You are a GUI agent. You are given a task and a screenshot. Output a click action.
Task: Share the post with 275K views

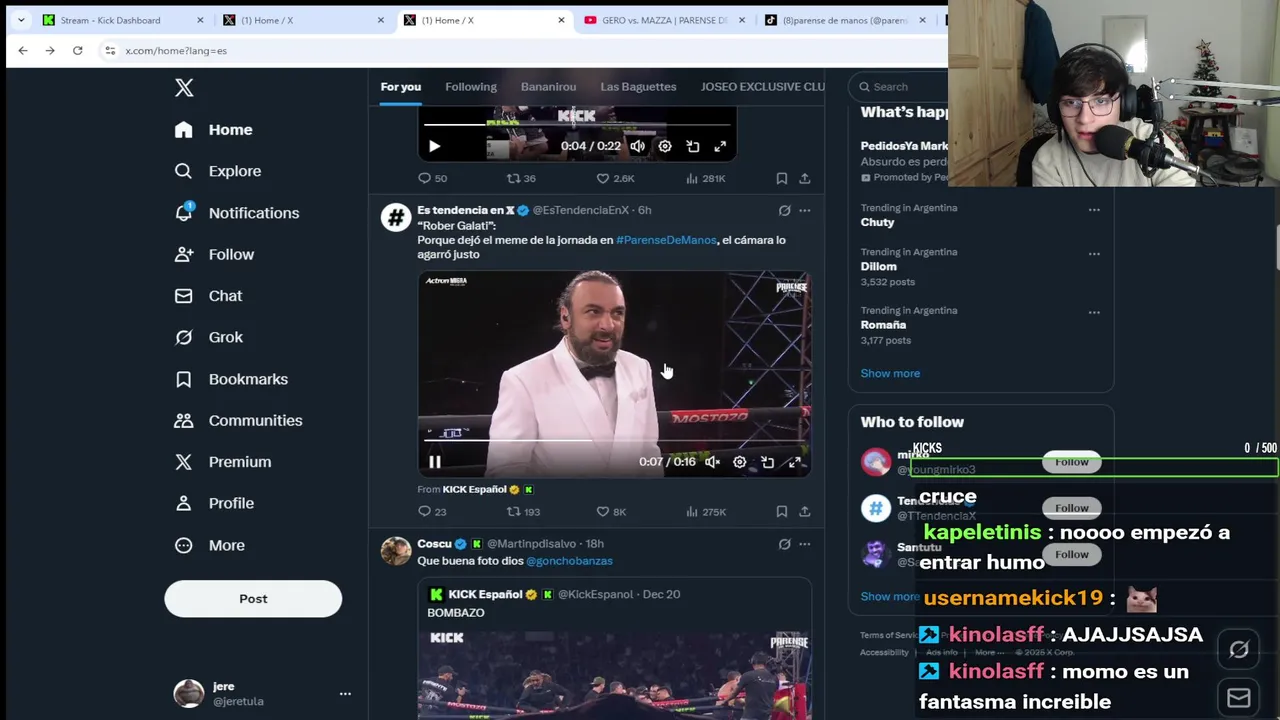(805, 511)
